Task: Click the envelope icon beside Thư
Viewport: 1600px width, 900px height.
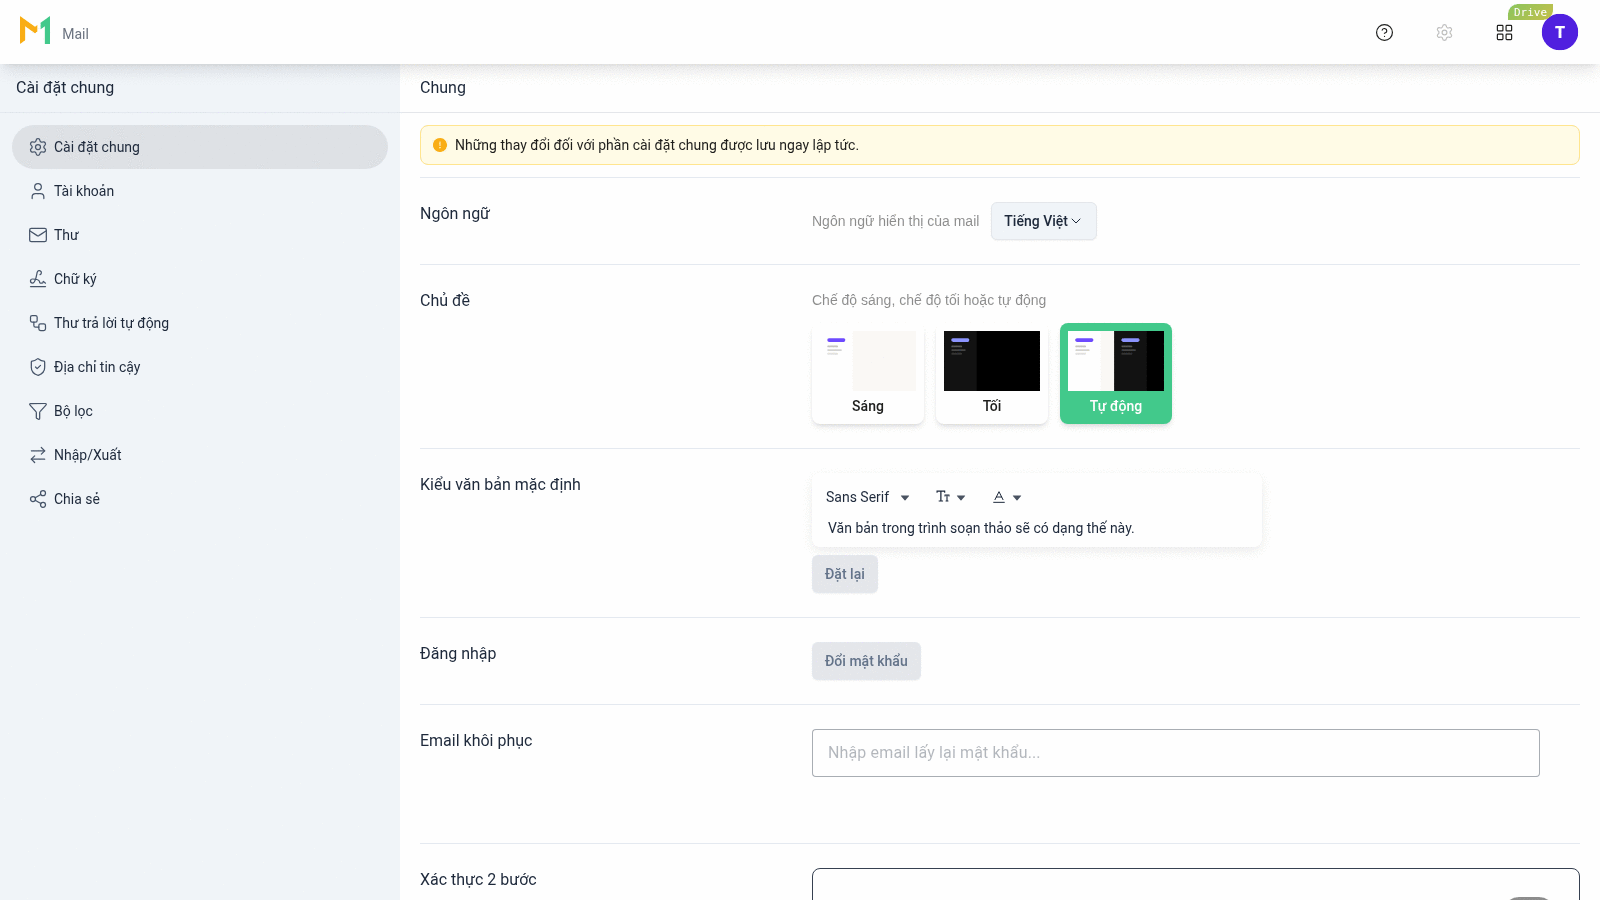Action: click(38, 235)
